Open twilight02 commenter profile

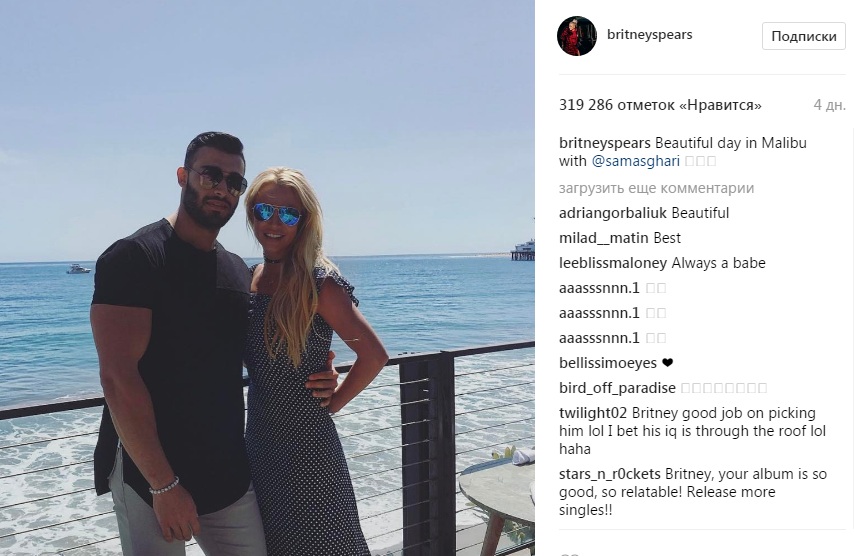593,413
